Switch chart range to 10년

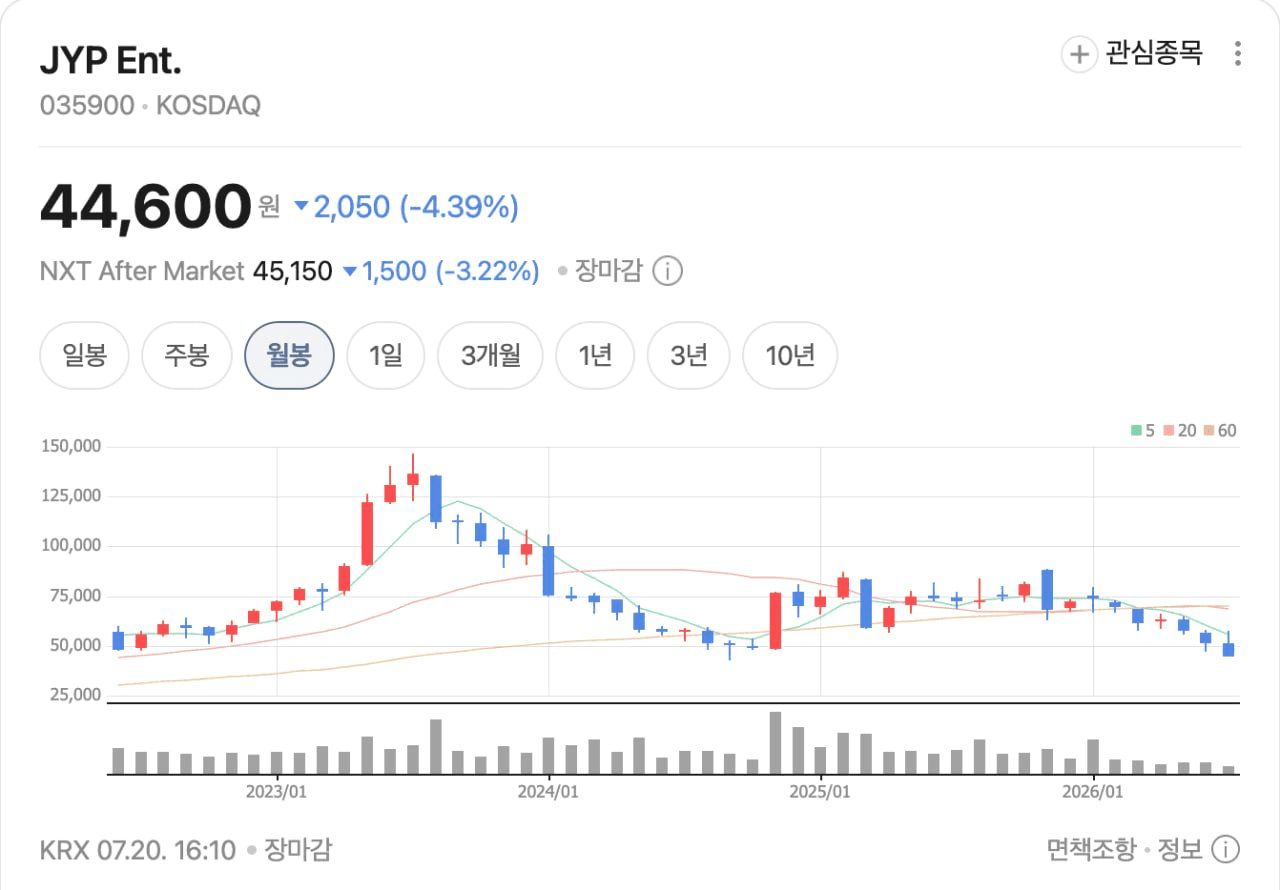pyautogui.click(x=790, y=355)
